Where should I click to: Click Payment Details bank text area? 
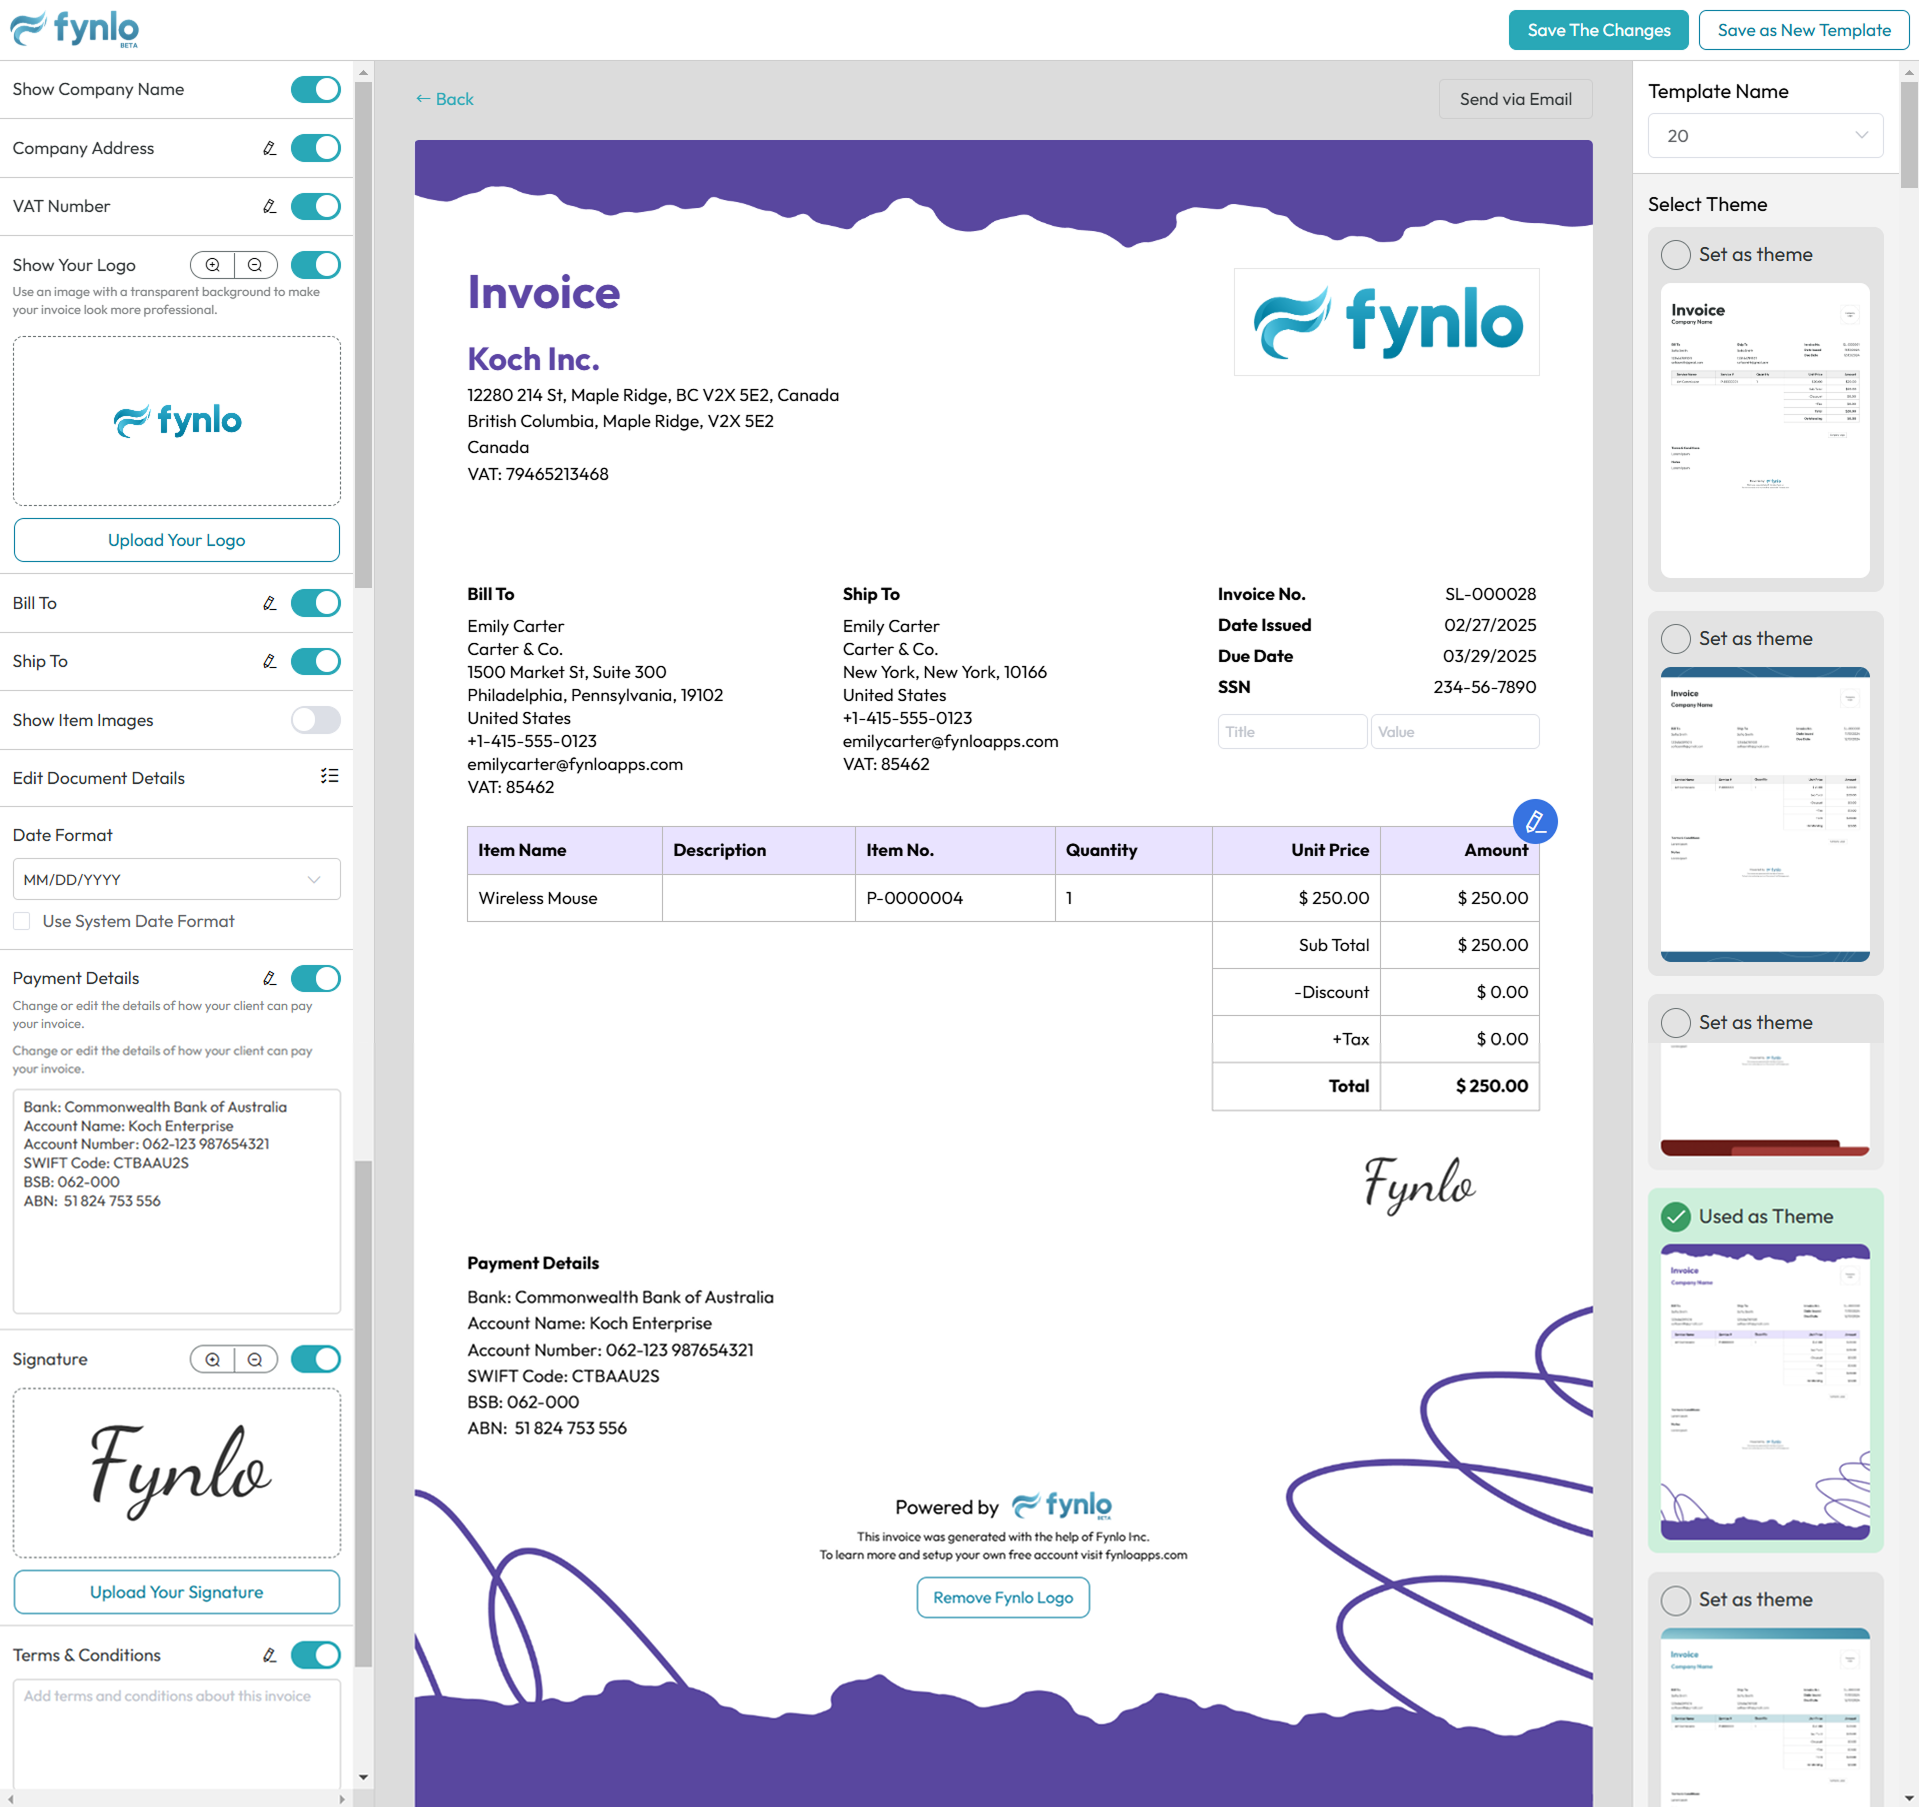click(177, 1201)
